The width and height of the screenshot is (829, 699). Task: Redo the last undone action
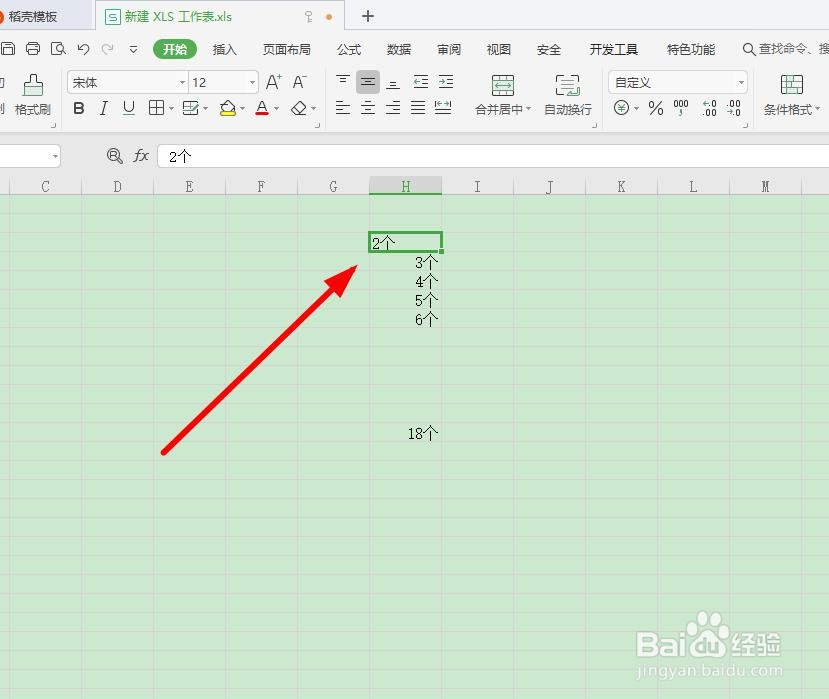coord(107,49)
